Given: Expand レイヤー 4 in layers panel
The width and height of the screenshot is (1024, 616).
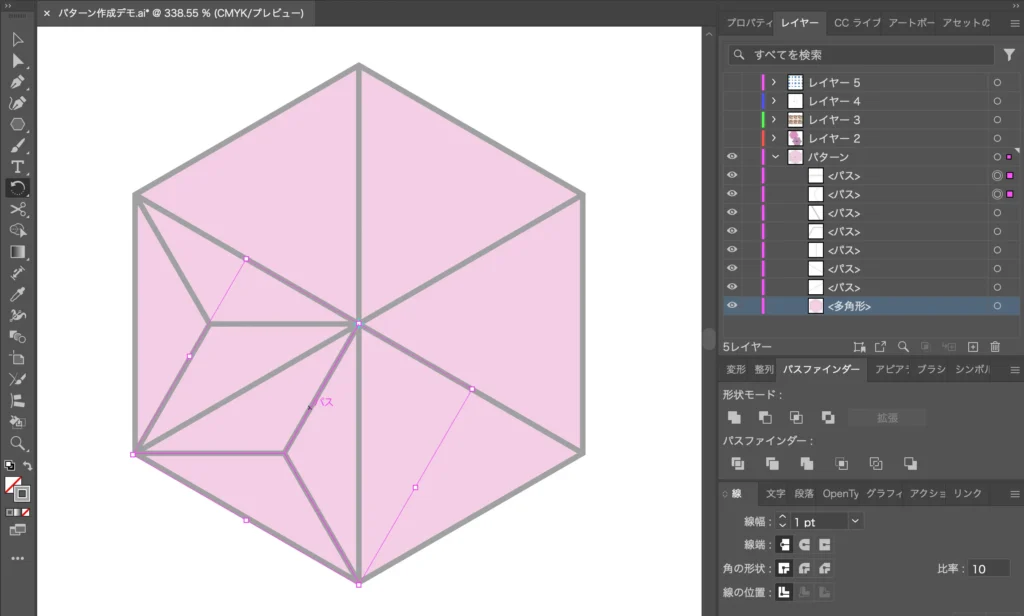Looking at the screenshot, I should click(774, 101).
